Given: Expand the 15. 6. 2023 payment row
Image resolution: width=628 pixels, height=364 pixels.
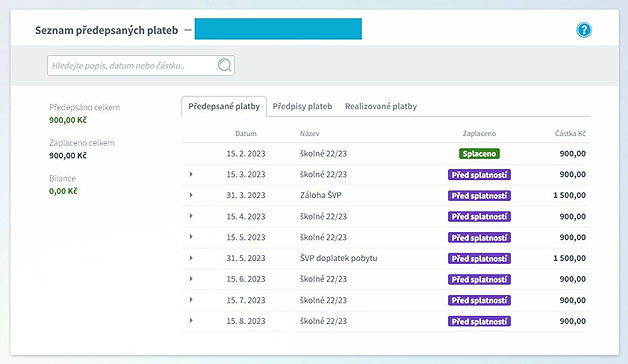Looking at the screenshot, I should pos(191,279).
